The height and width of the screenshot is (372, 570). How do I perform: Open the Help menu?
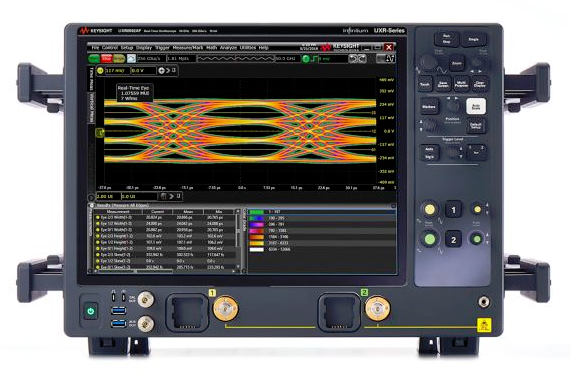click(x=263, y=48)
